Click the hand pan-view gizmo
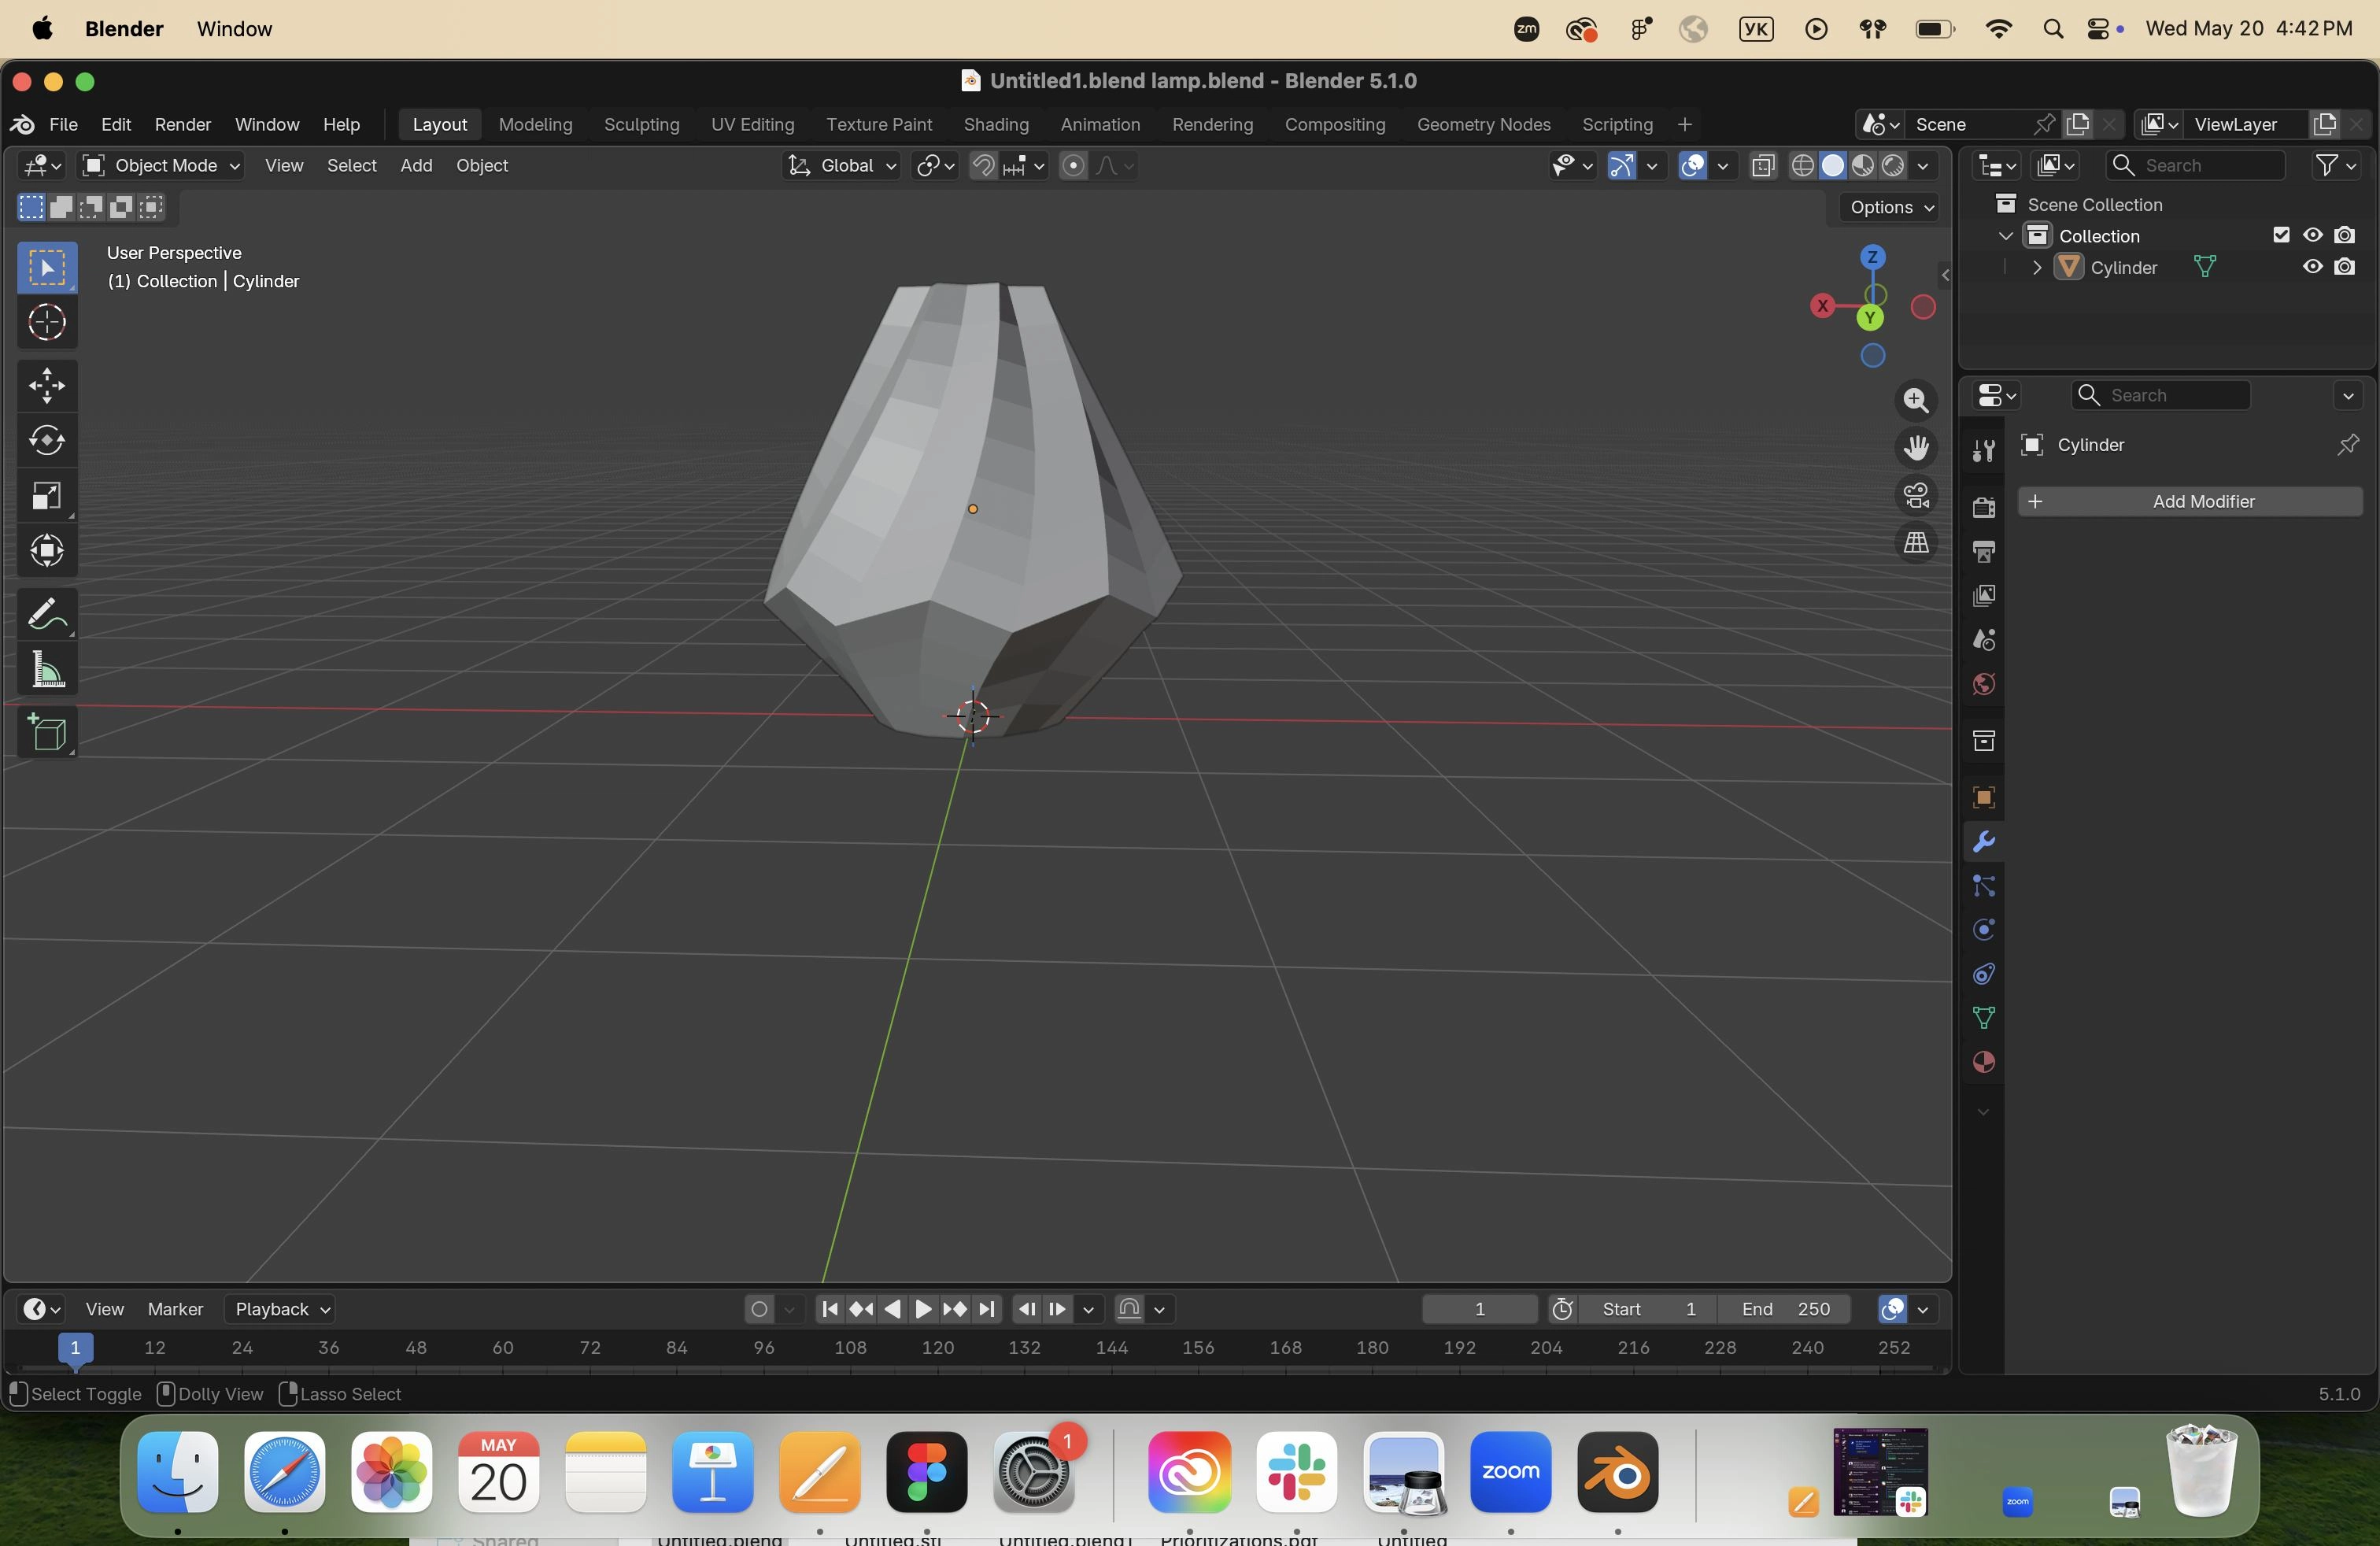This screenshot has height=1546, width=2380. tap(1915, 448)
